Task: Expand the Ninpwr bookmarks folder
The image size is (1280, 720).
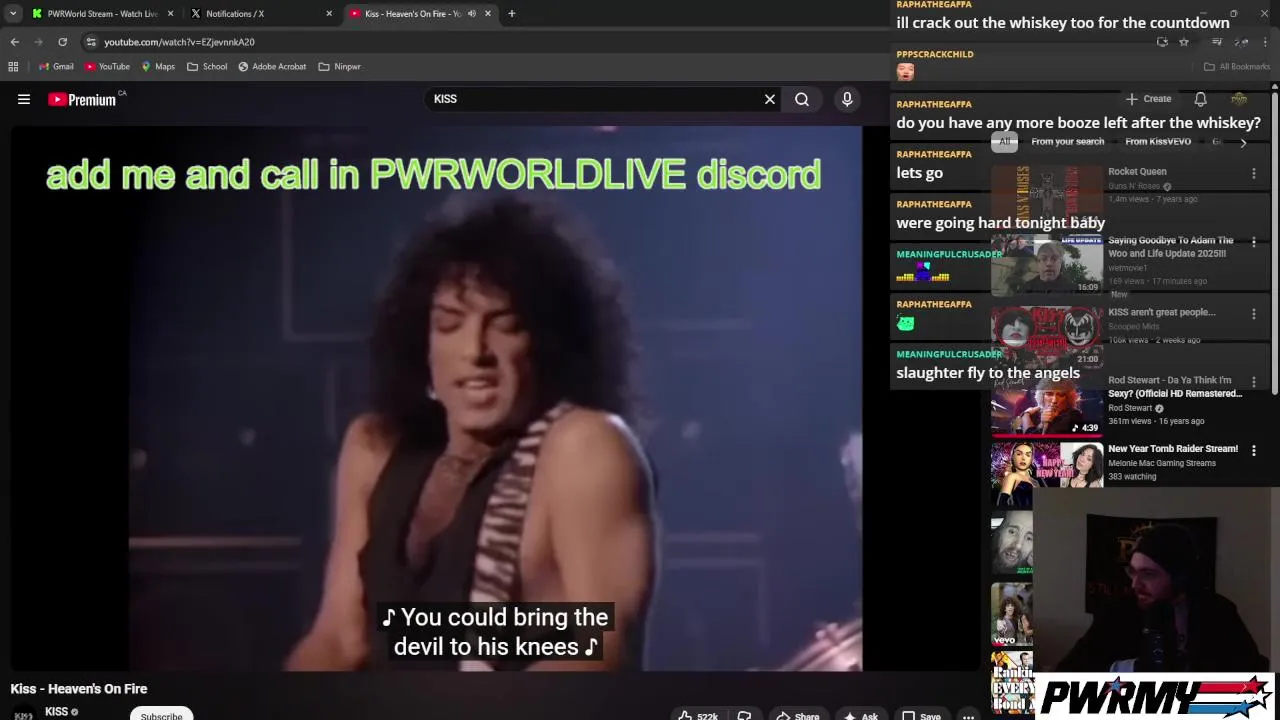Action: click(339, 67)
